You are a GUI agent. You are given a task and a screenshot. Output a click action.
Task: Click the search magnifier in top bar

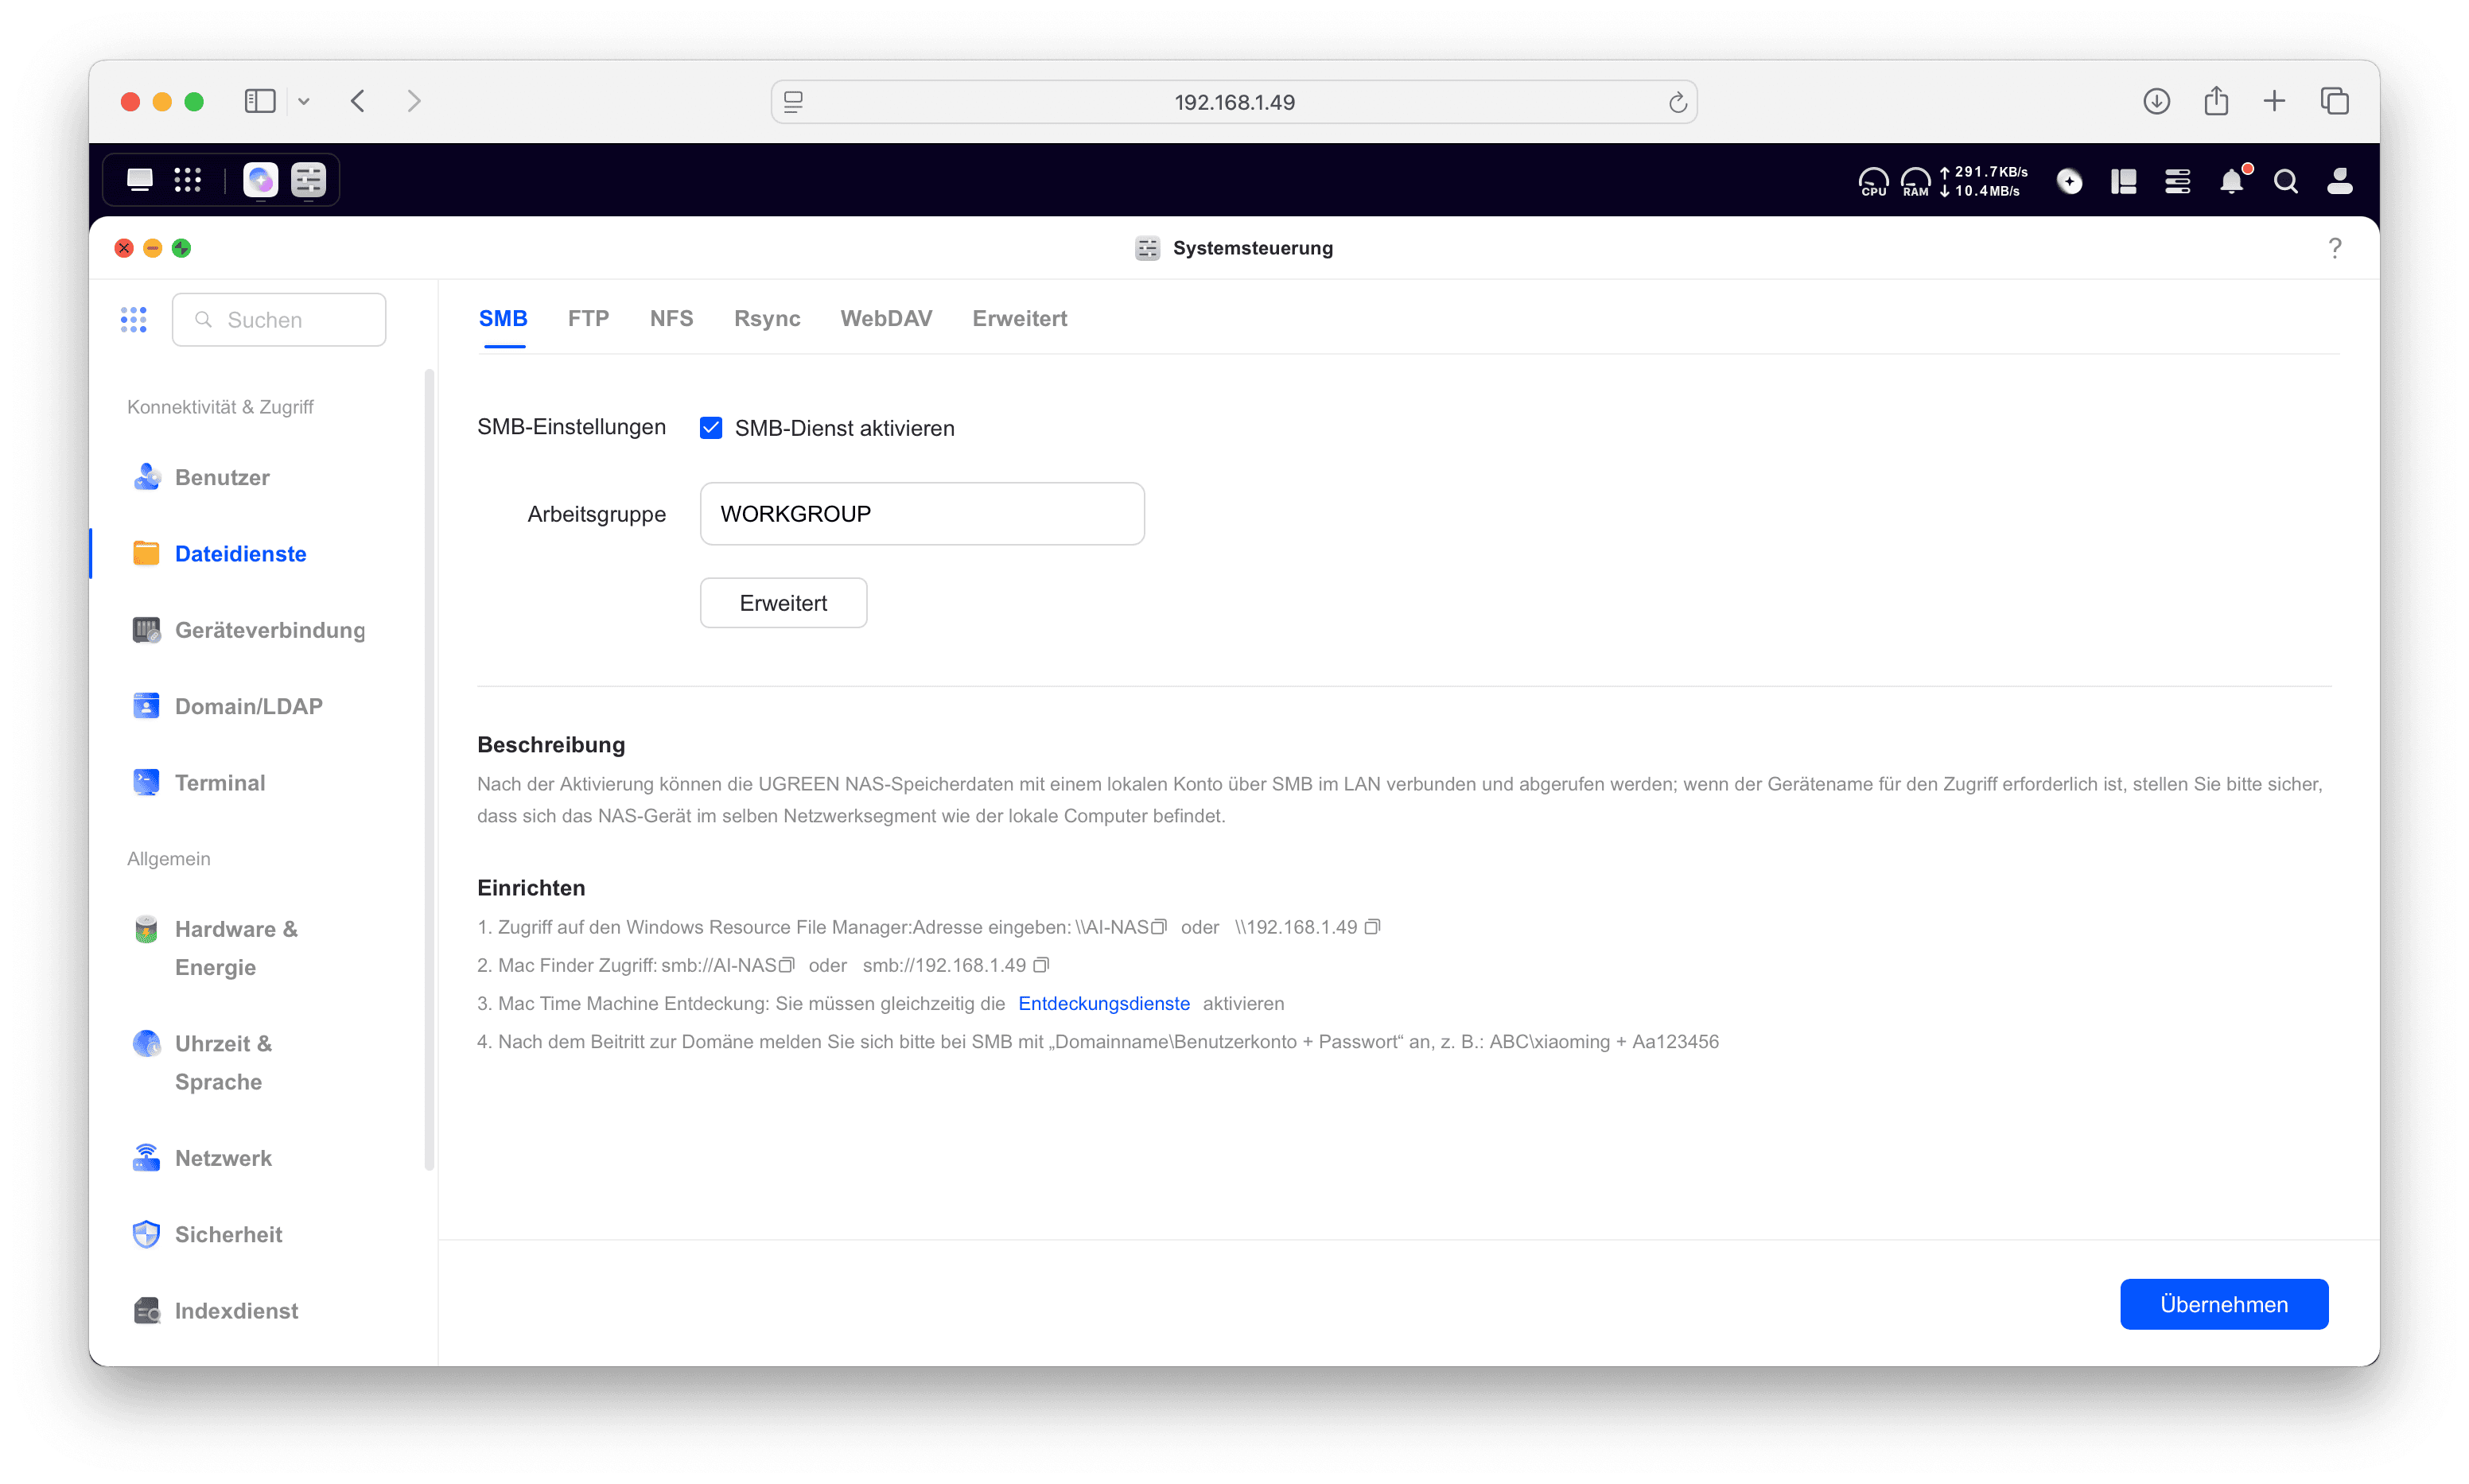pos(2285,181)
